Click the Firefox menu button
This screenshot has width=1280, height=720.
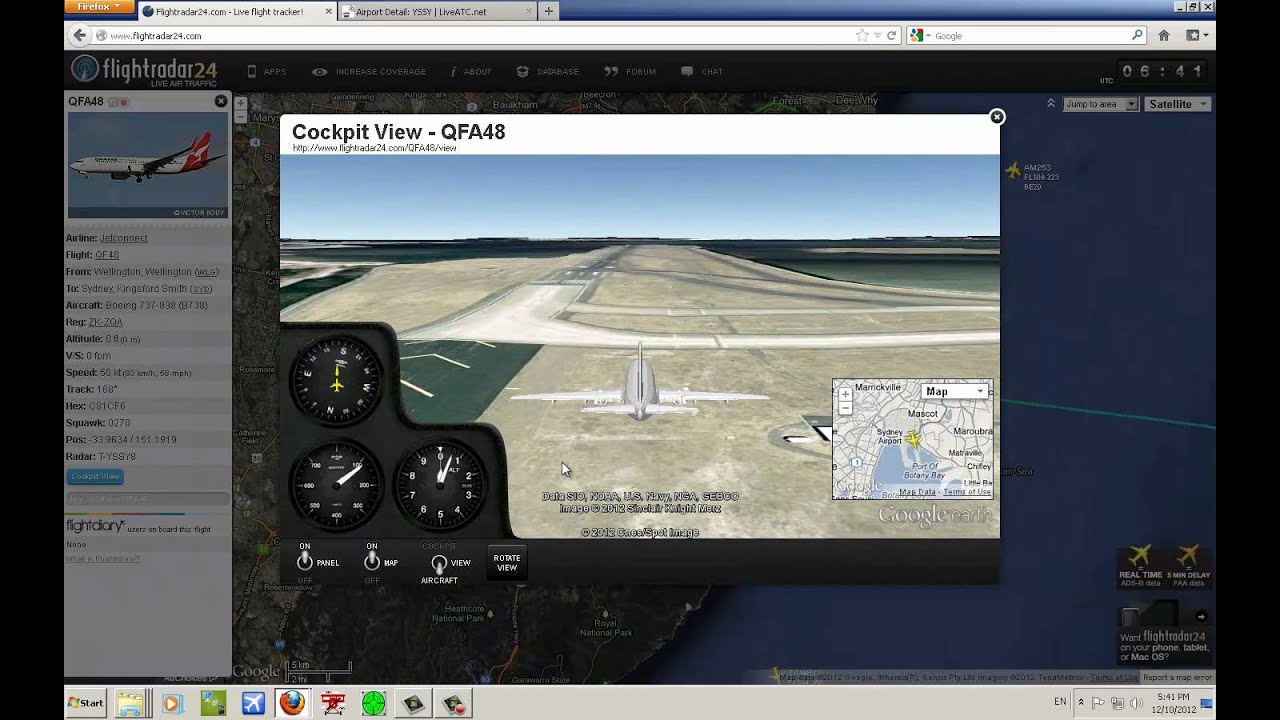[98, 6]
